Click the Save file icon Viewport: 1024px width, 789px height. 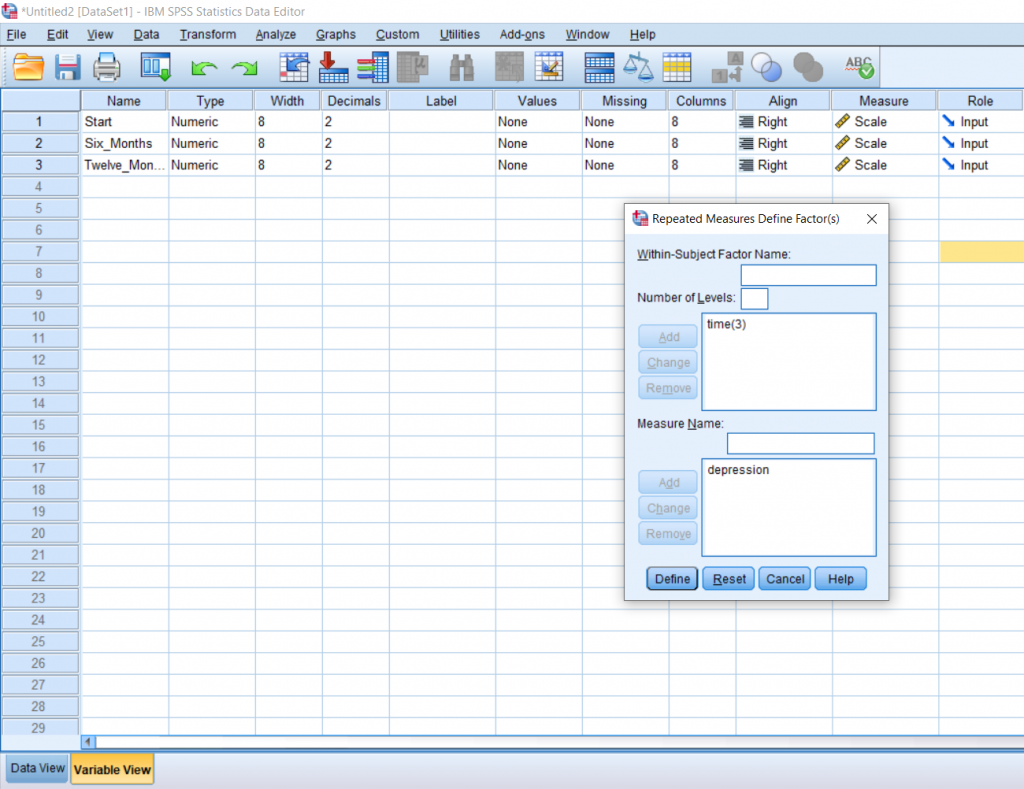pos(67,67)
